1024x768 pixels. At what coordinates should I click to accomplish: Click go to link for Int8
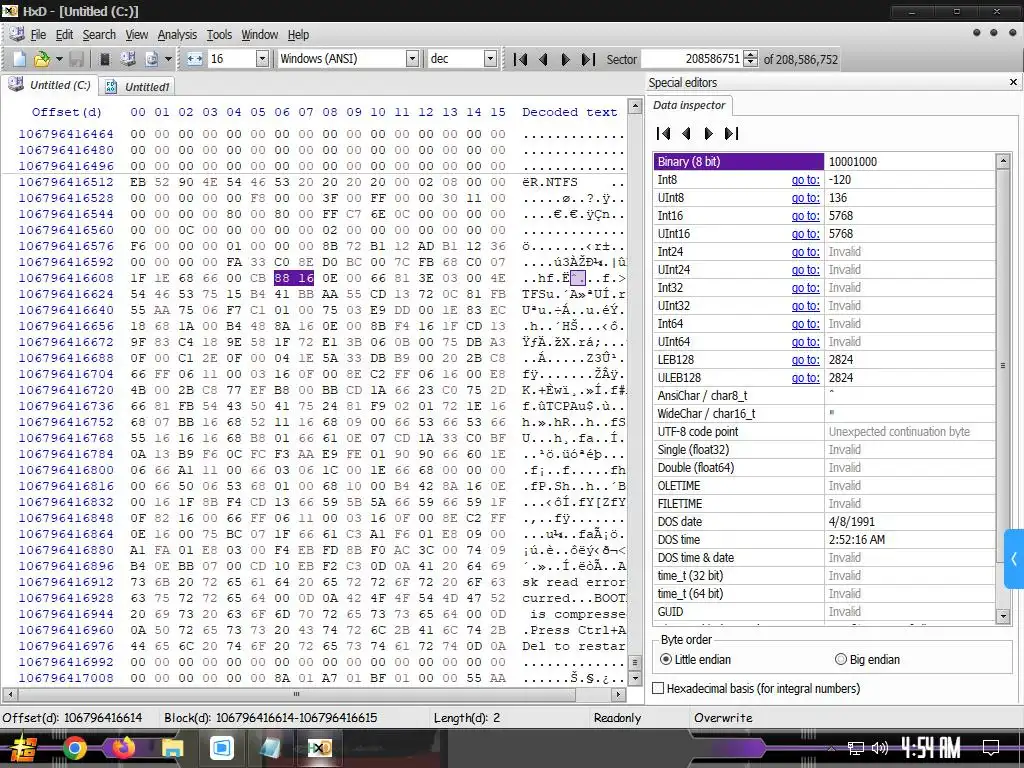pos(805,180)
